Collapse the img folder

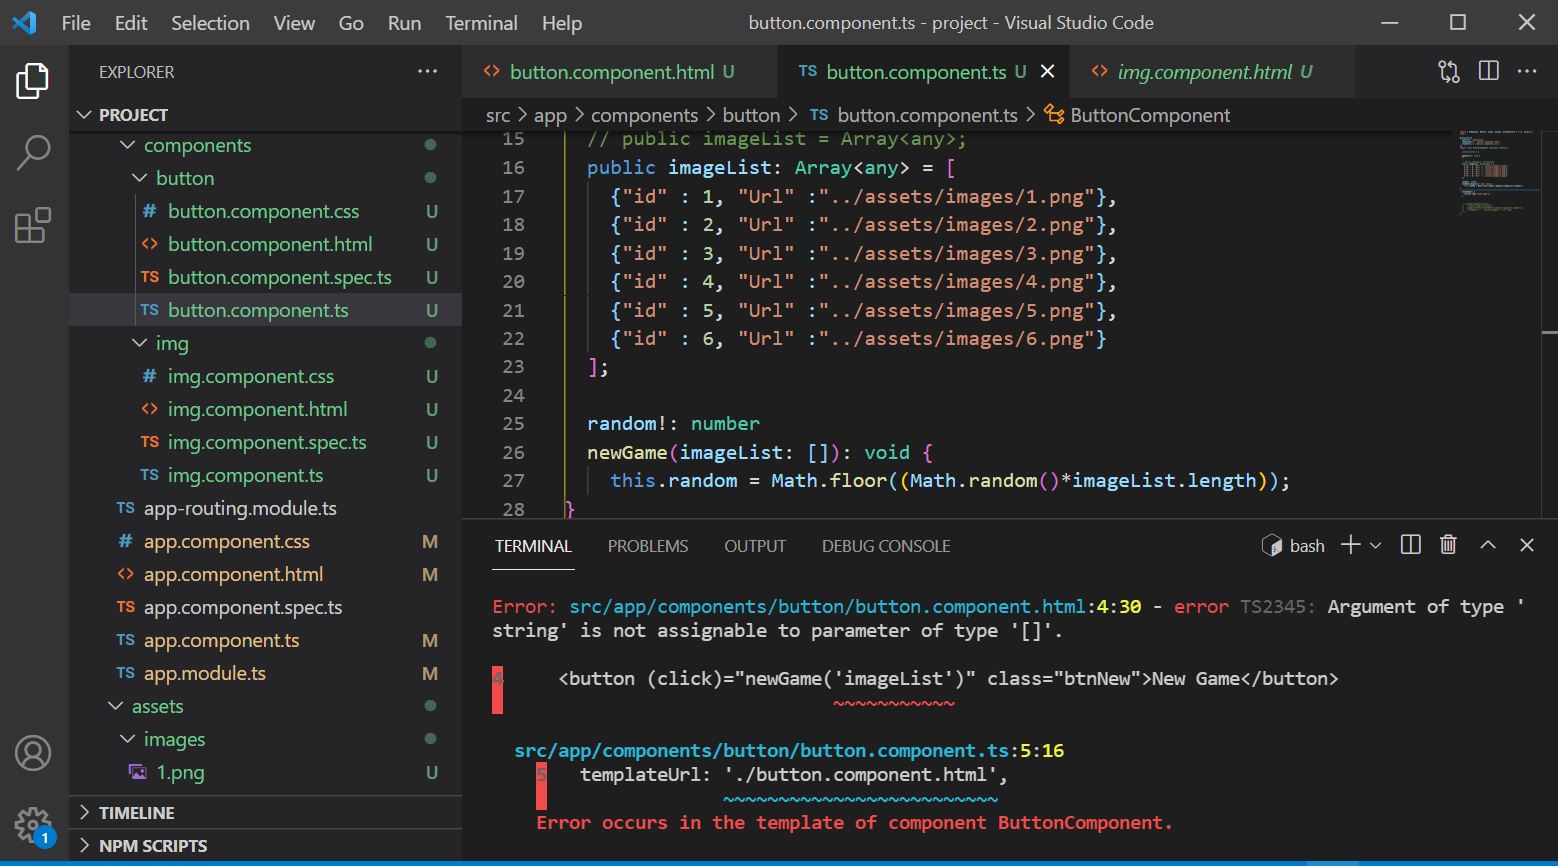coord(265,343)
